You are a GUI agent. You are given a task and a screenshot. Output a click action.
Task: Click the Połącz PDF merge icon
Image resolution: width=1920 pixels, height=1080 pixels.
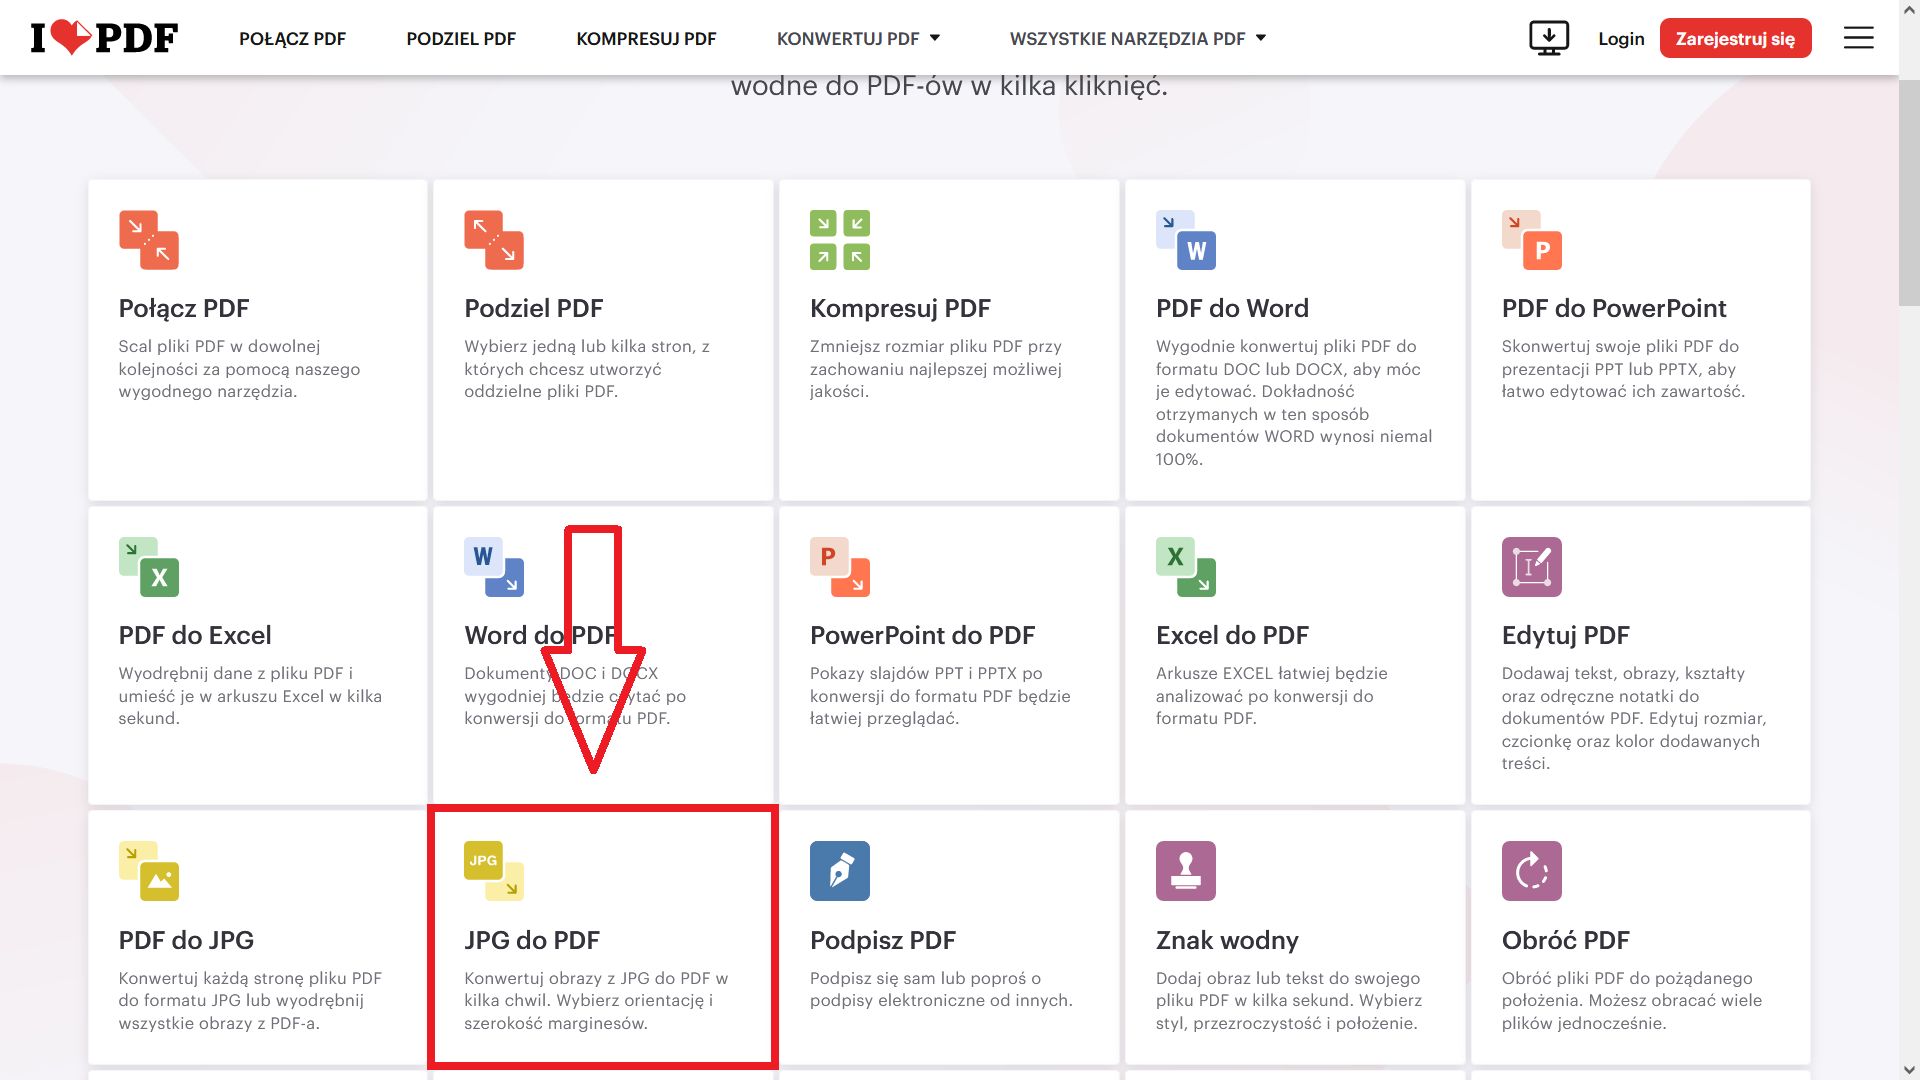click(x=148, y=240)
